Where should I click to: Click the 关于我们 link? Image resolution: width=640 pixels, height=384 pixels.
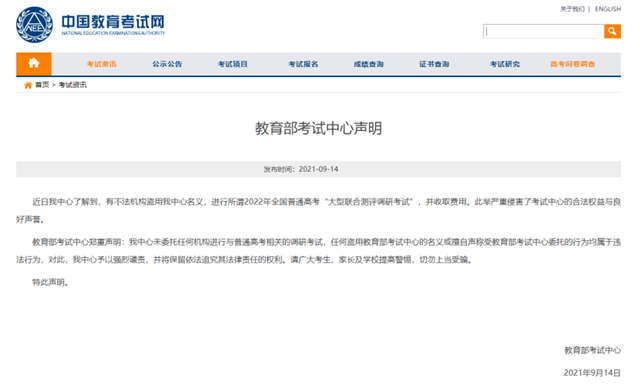coord(572,9)
